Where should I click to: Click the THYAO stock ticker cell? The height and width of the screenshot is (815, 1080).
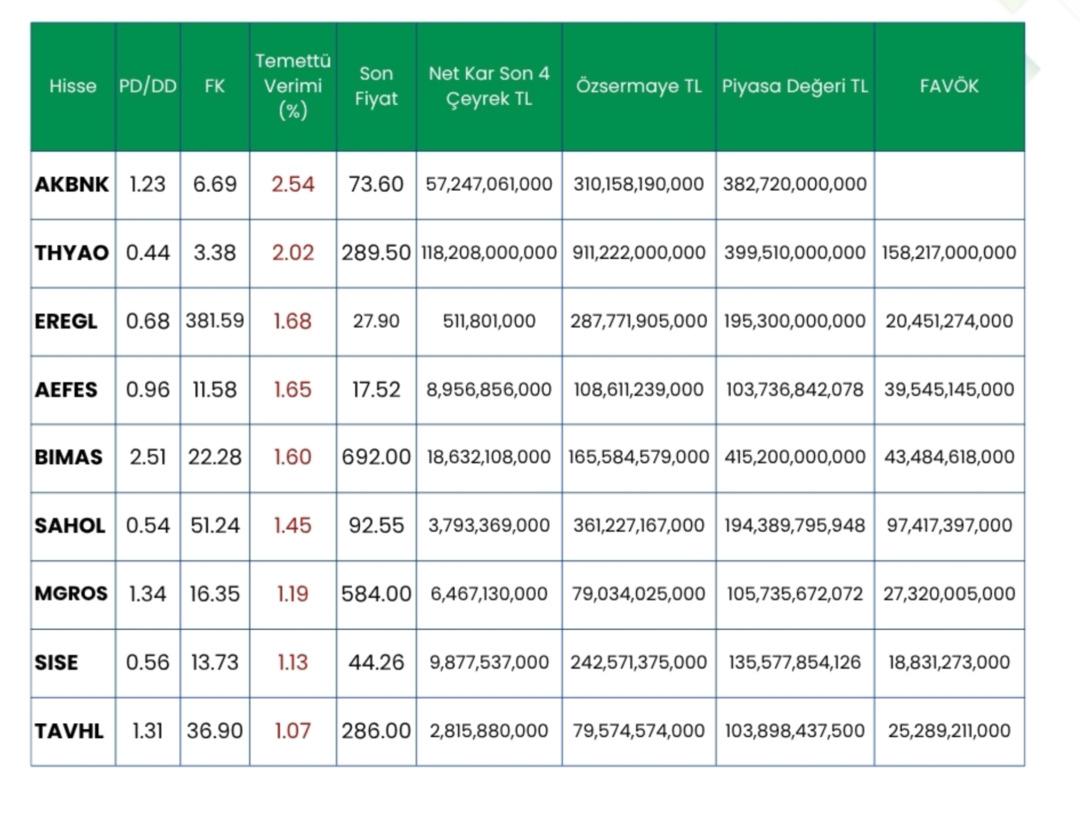[x=72, y=253]
